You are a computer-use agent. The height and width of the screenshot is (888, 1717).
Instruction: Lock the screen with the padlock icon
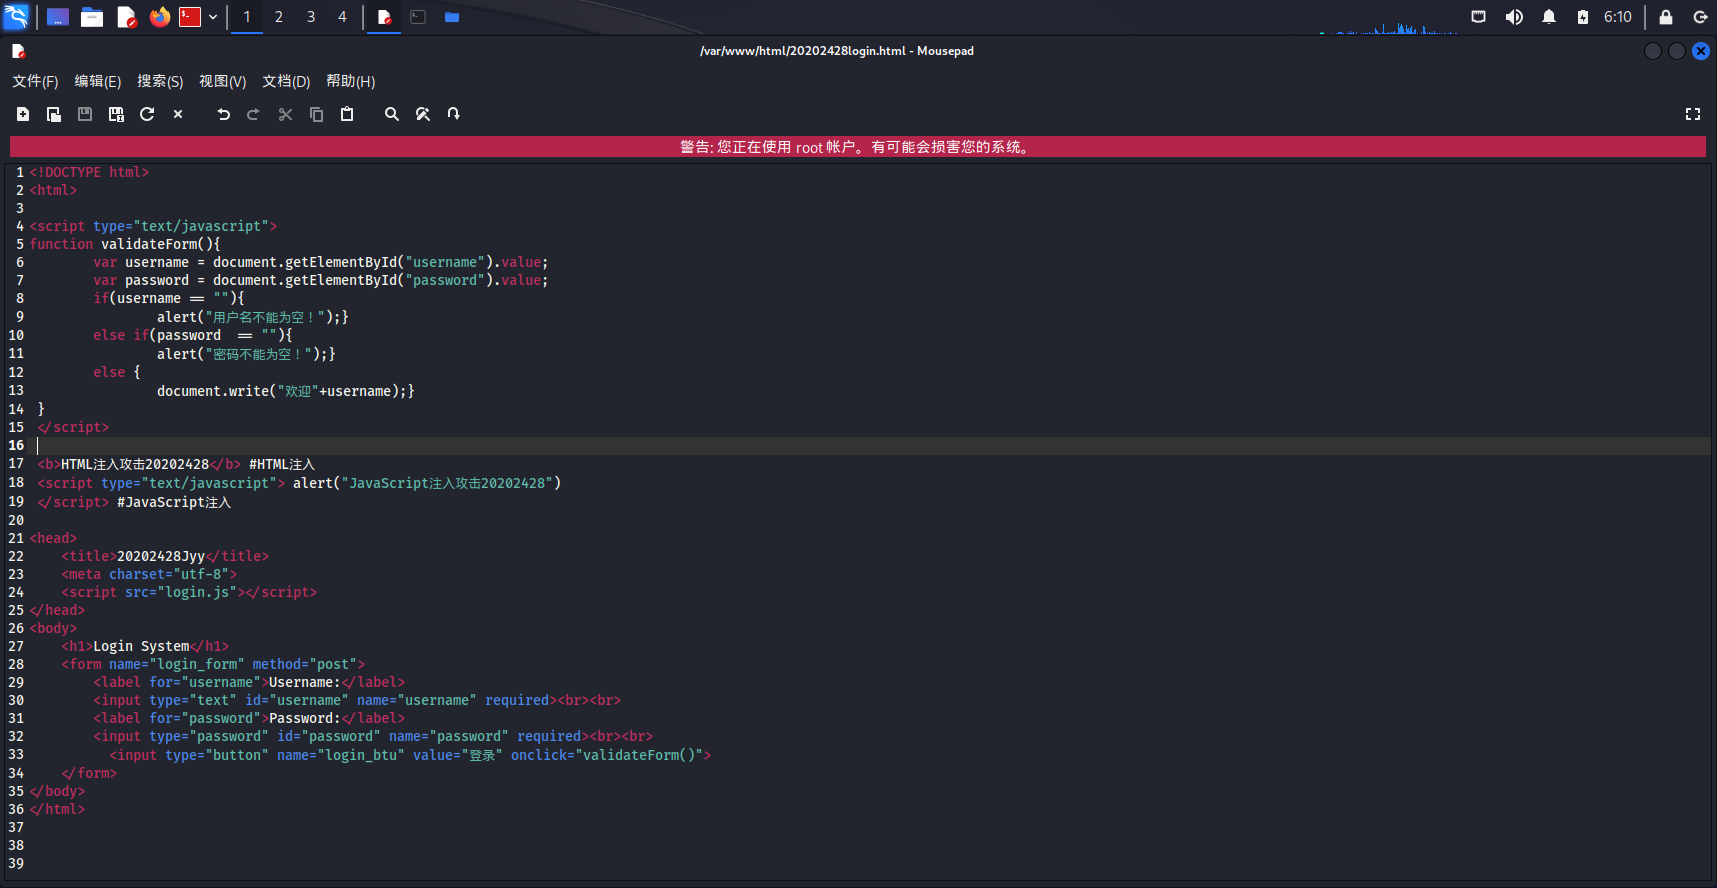pyautogui.click(x=1666, y=17)
